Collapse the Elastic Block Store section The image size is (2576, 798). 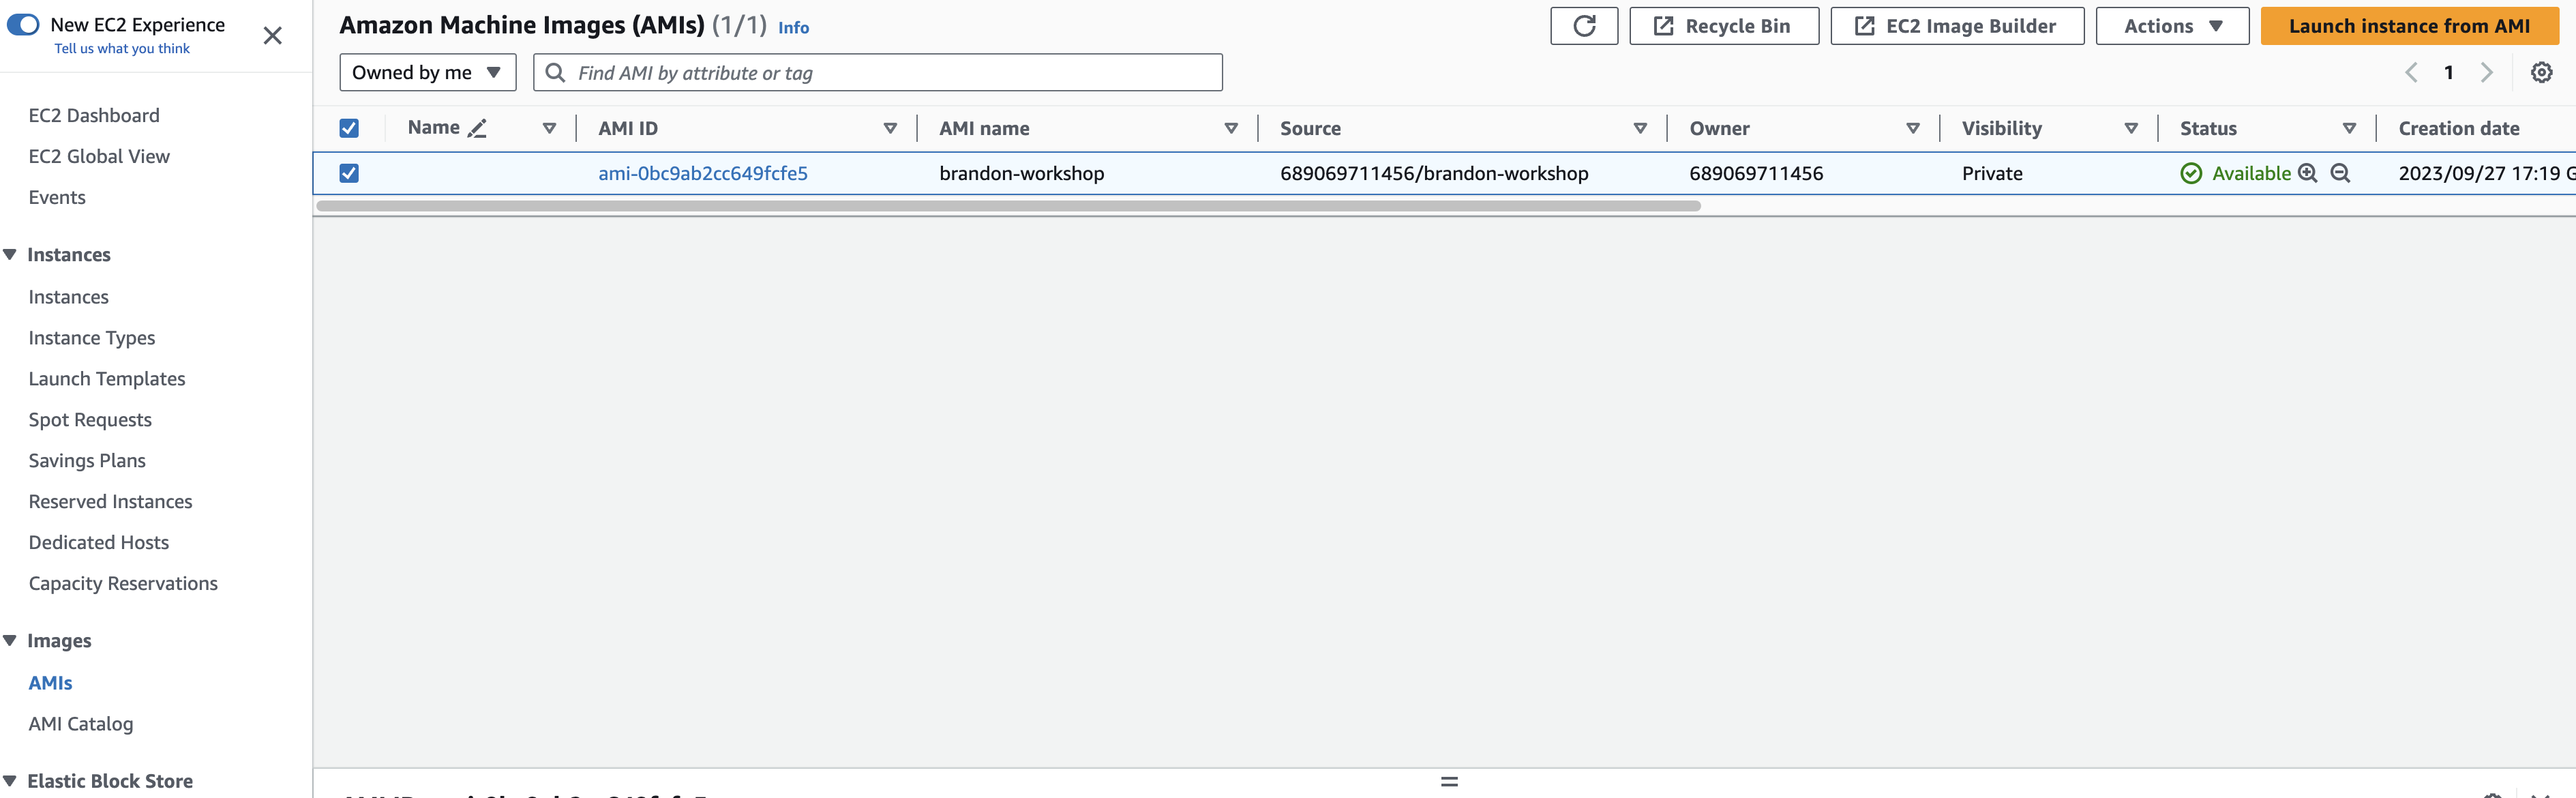10,780
